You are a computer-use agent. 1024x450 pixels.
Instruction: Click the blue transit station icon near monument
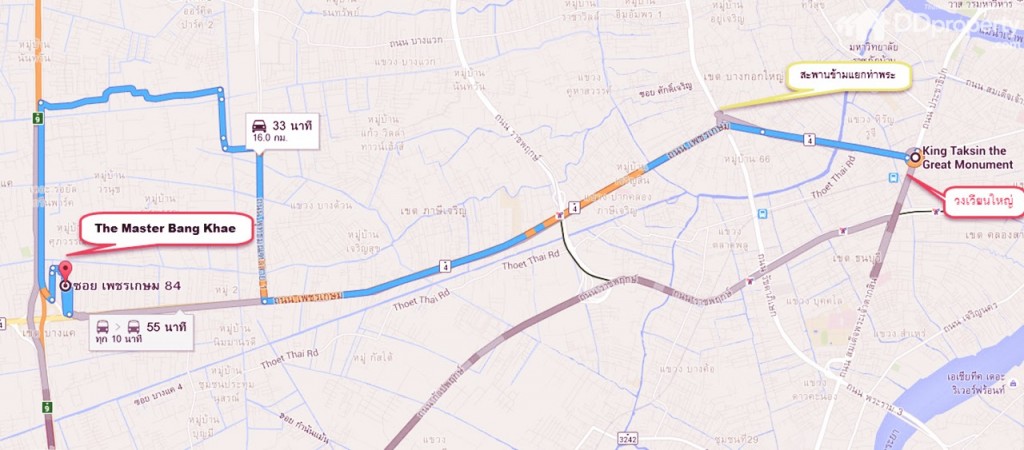click(893, 178)
